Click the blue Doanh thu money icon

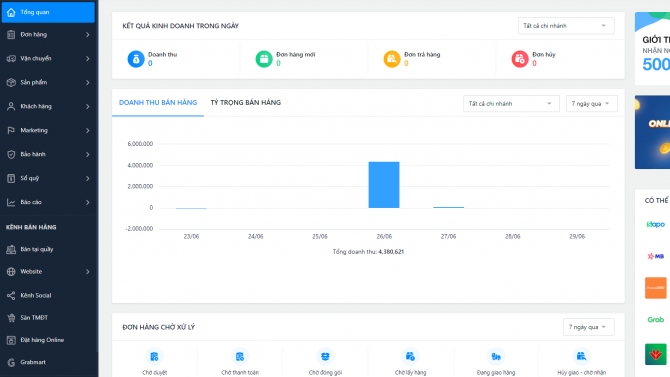pos(136,59)
